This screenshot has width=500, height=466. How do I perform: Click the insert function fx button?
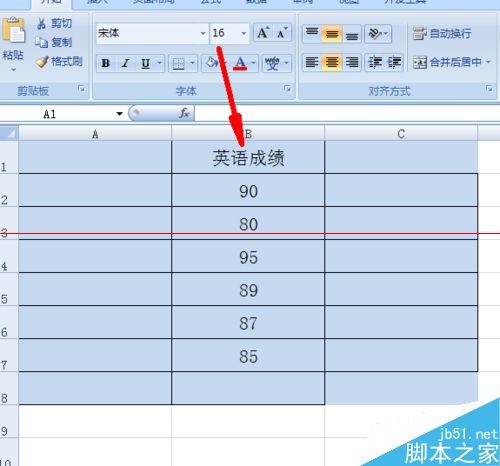(184, 113)
